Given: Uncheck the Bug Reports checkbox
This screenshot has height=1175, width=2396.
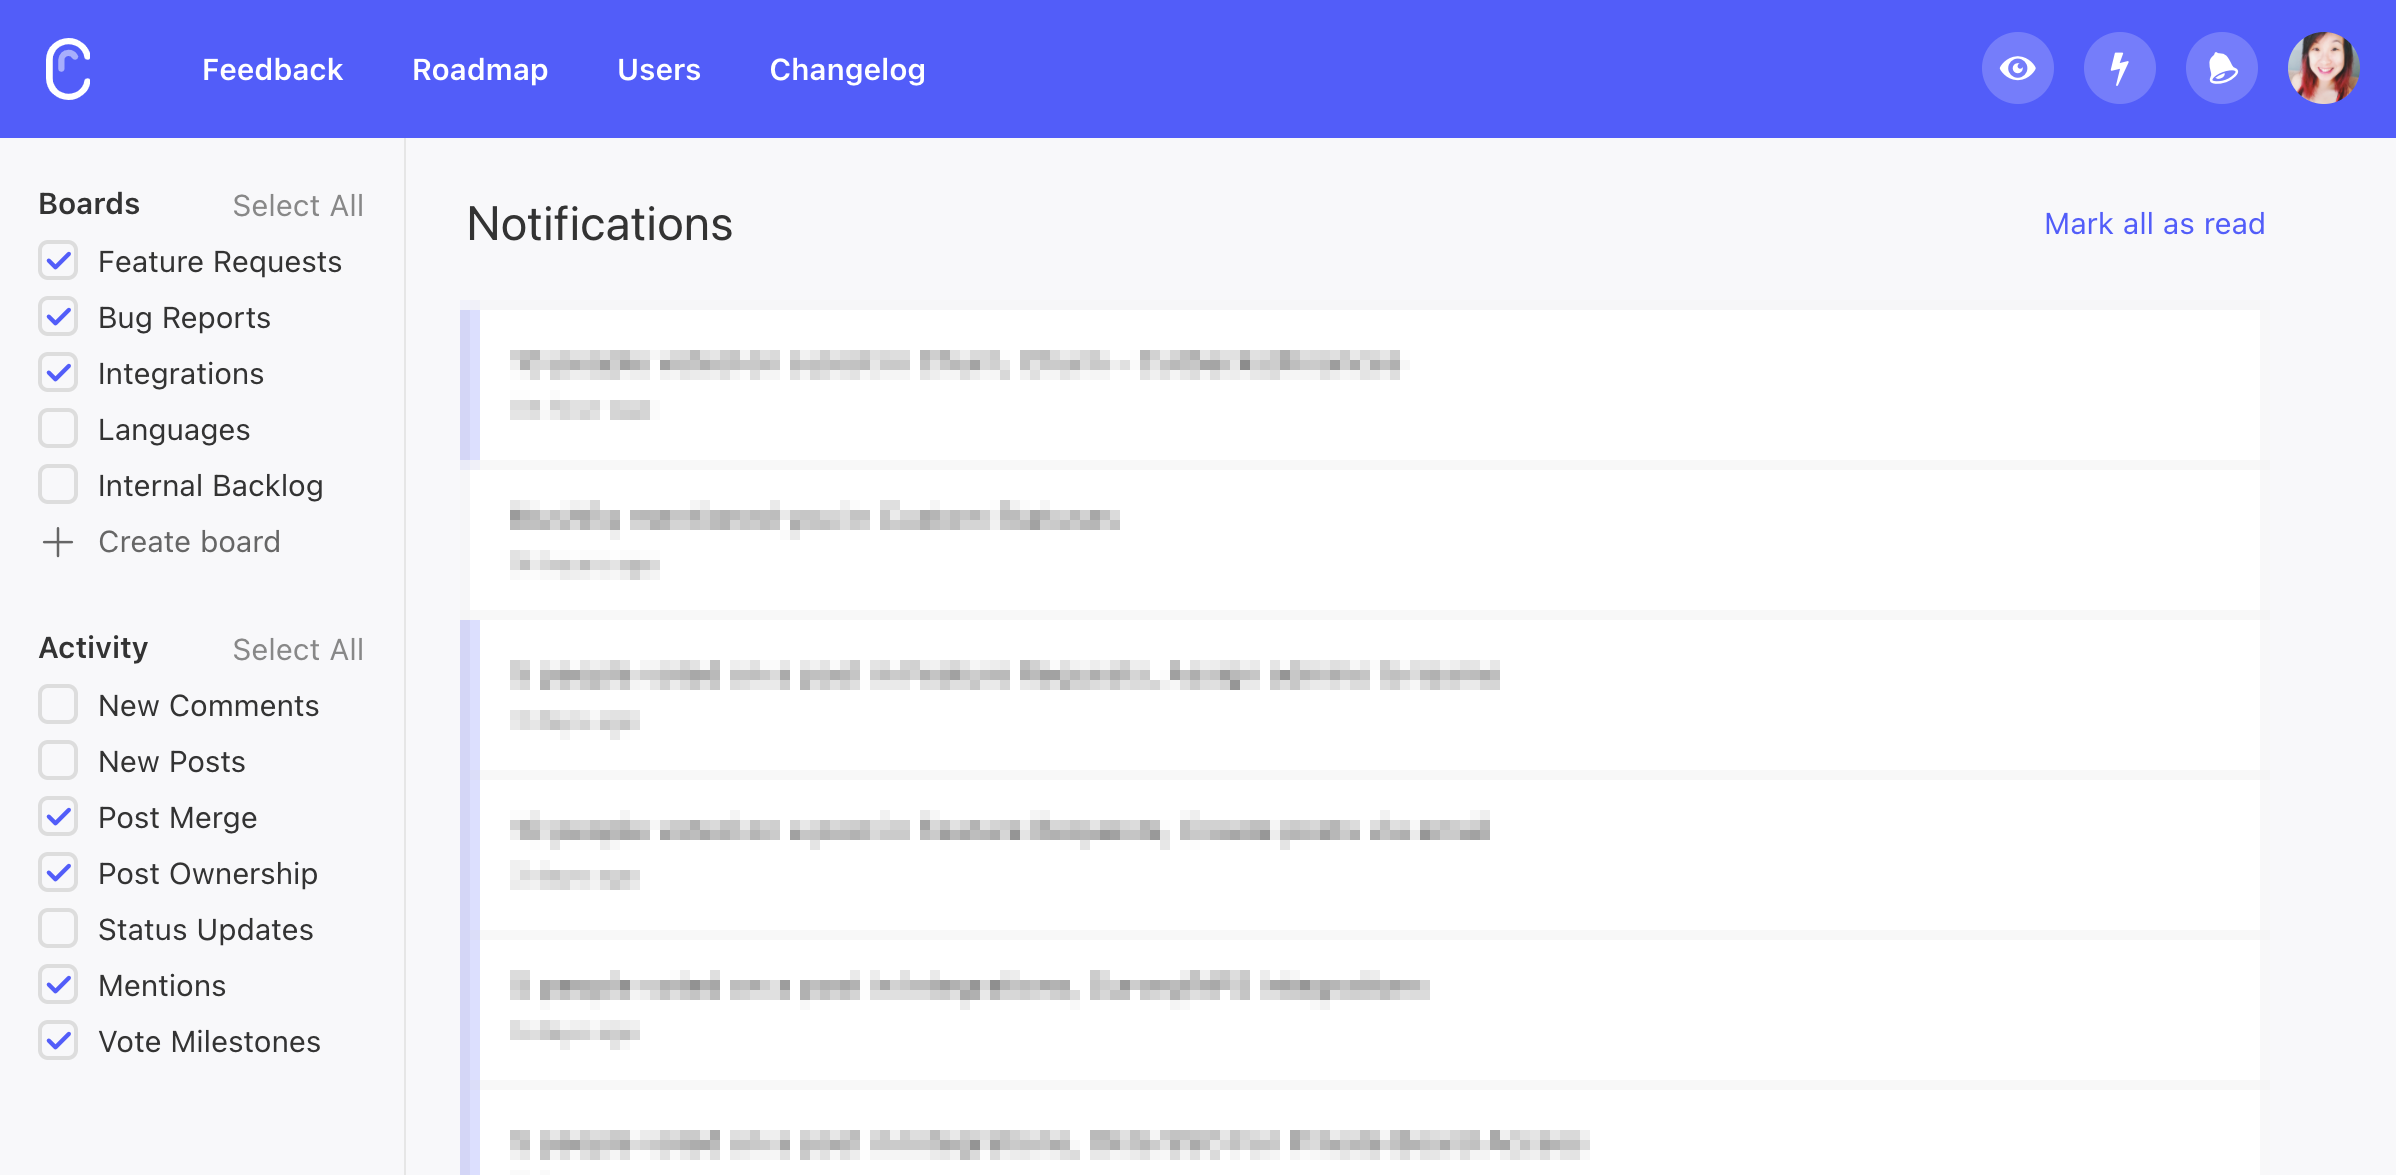Looking at the screenshot, I should pyautogui.click(x=58, y=317).
